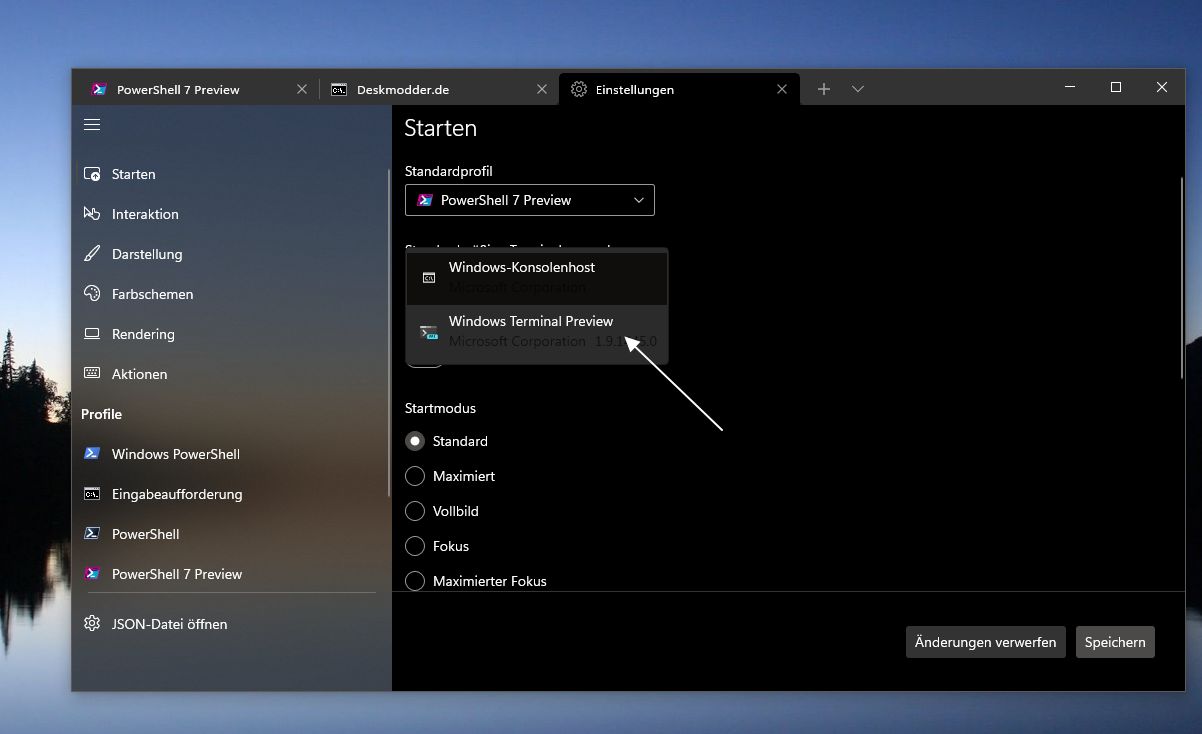Select Farbschemen in the sidebar
The height and width of the screenshot is (734, 1202).
pyautogui.click(x=230, y=294)
